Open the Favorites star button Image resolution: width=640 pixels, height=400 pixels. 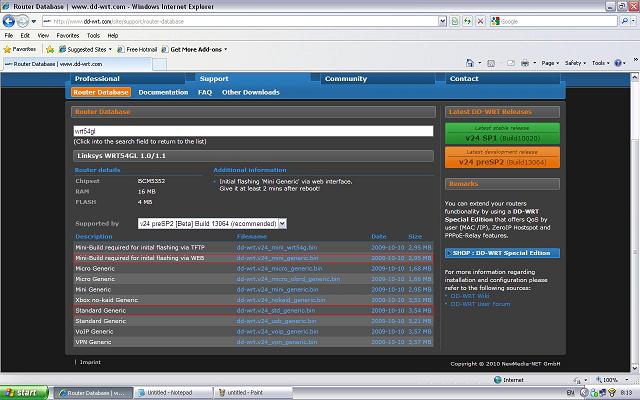22,48
